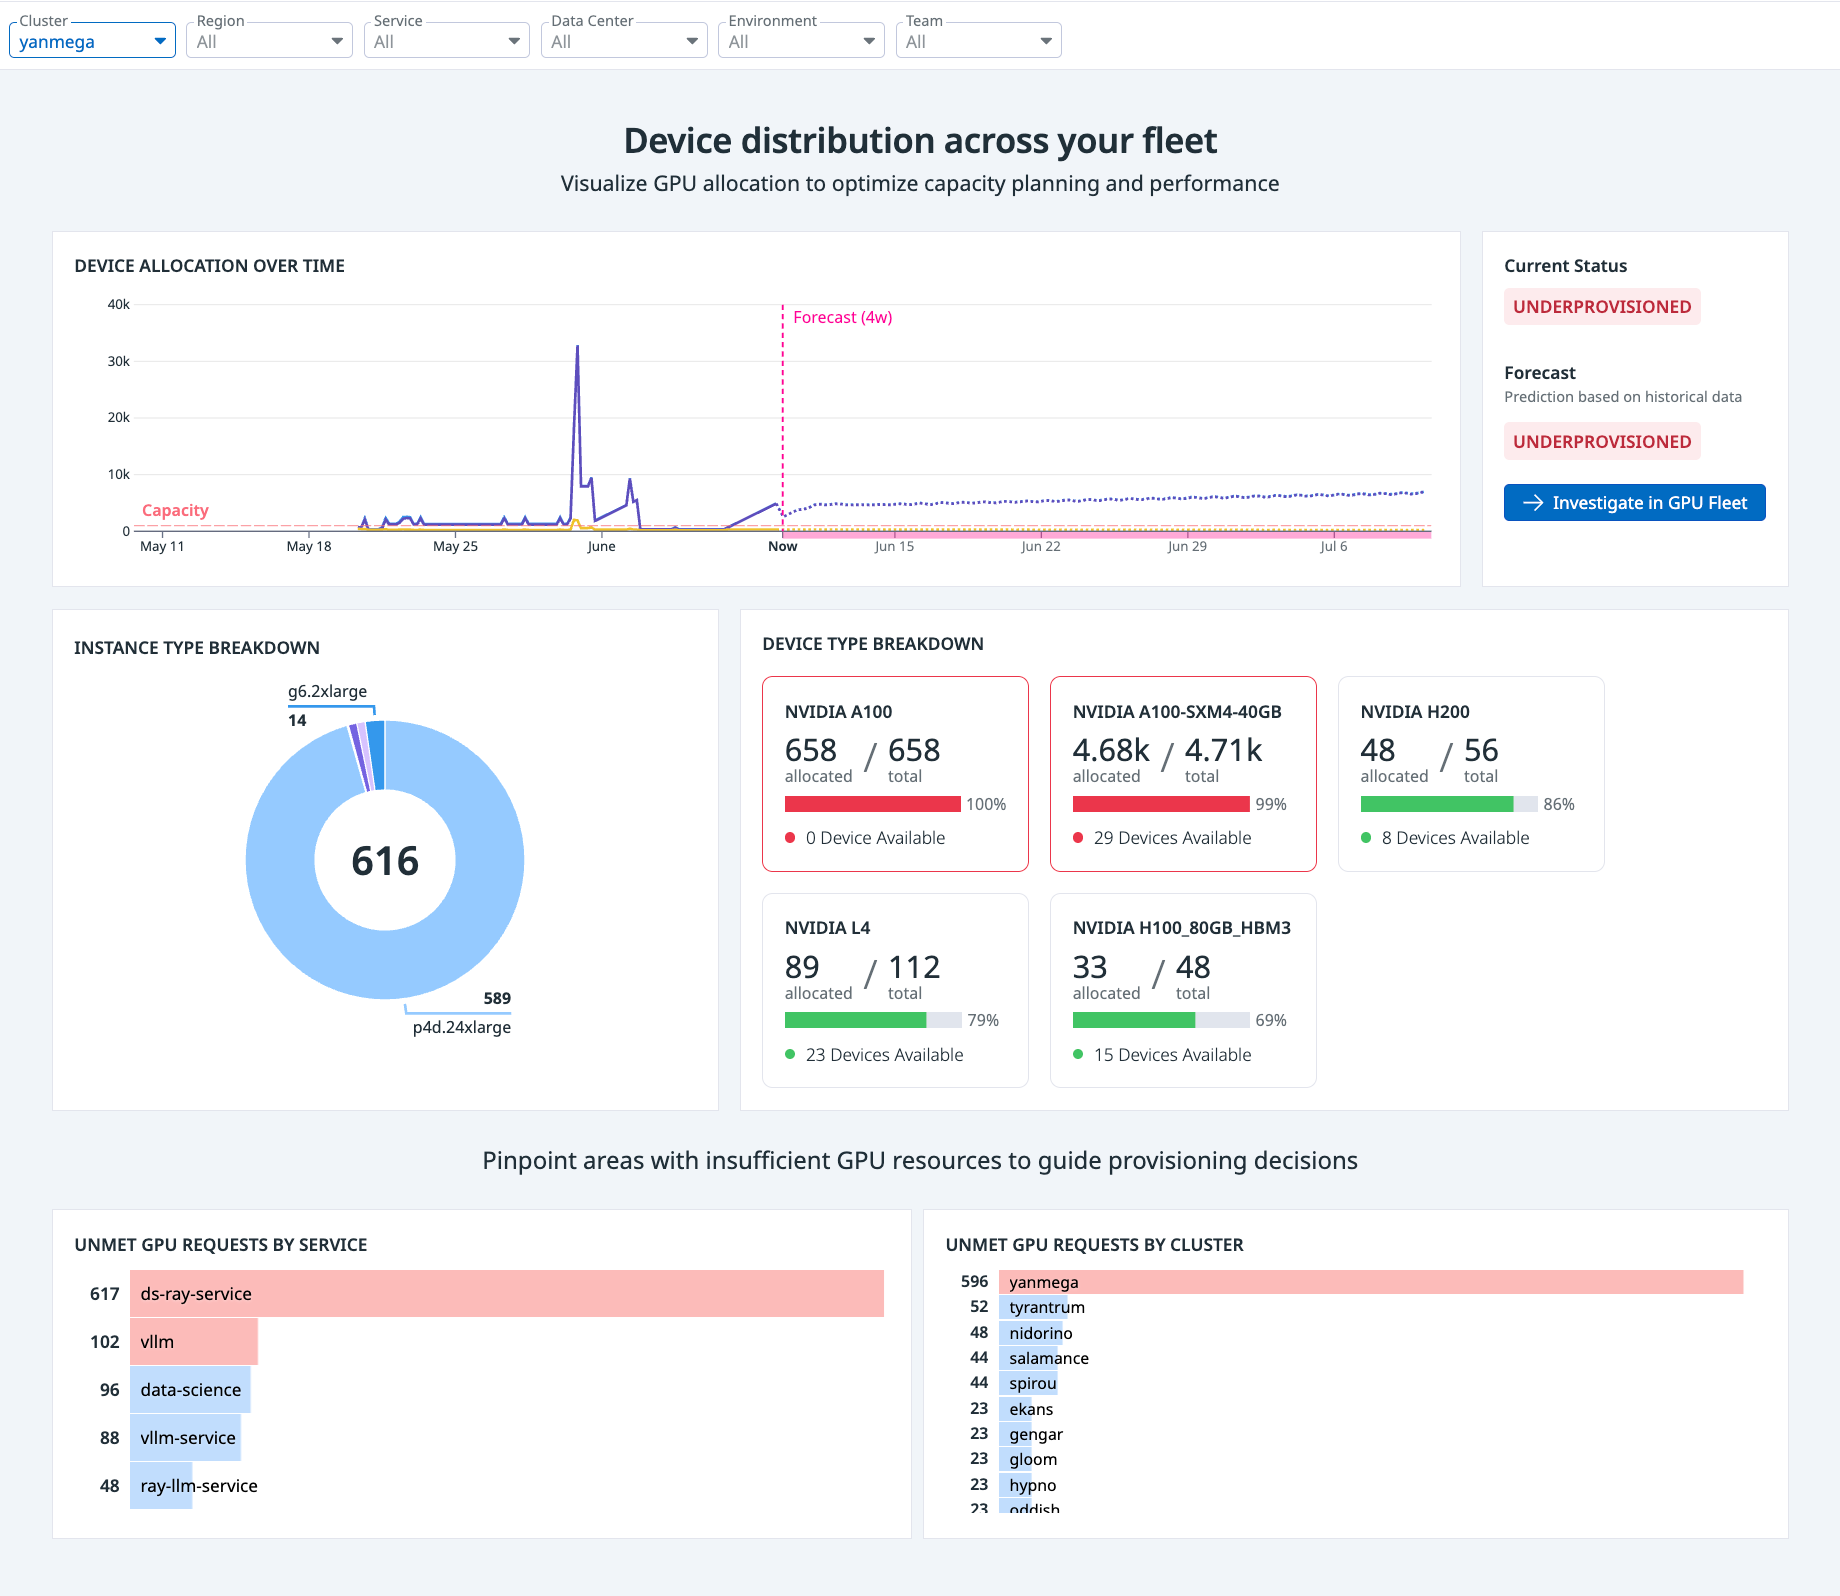Click the red availability dot on NVIDIA A100 card
Image resolution: width=1840 pixels, height=1596 pixels.
[789, 837]
